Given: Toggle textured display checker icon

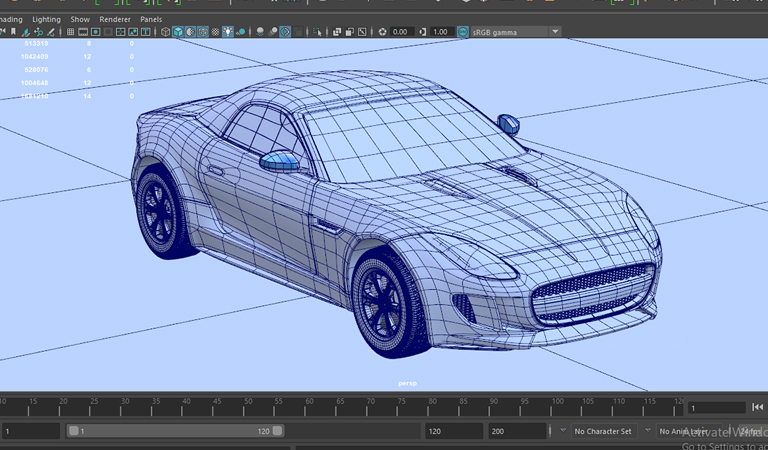Looking at the screenshot, I should 215,32.
